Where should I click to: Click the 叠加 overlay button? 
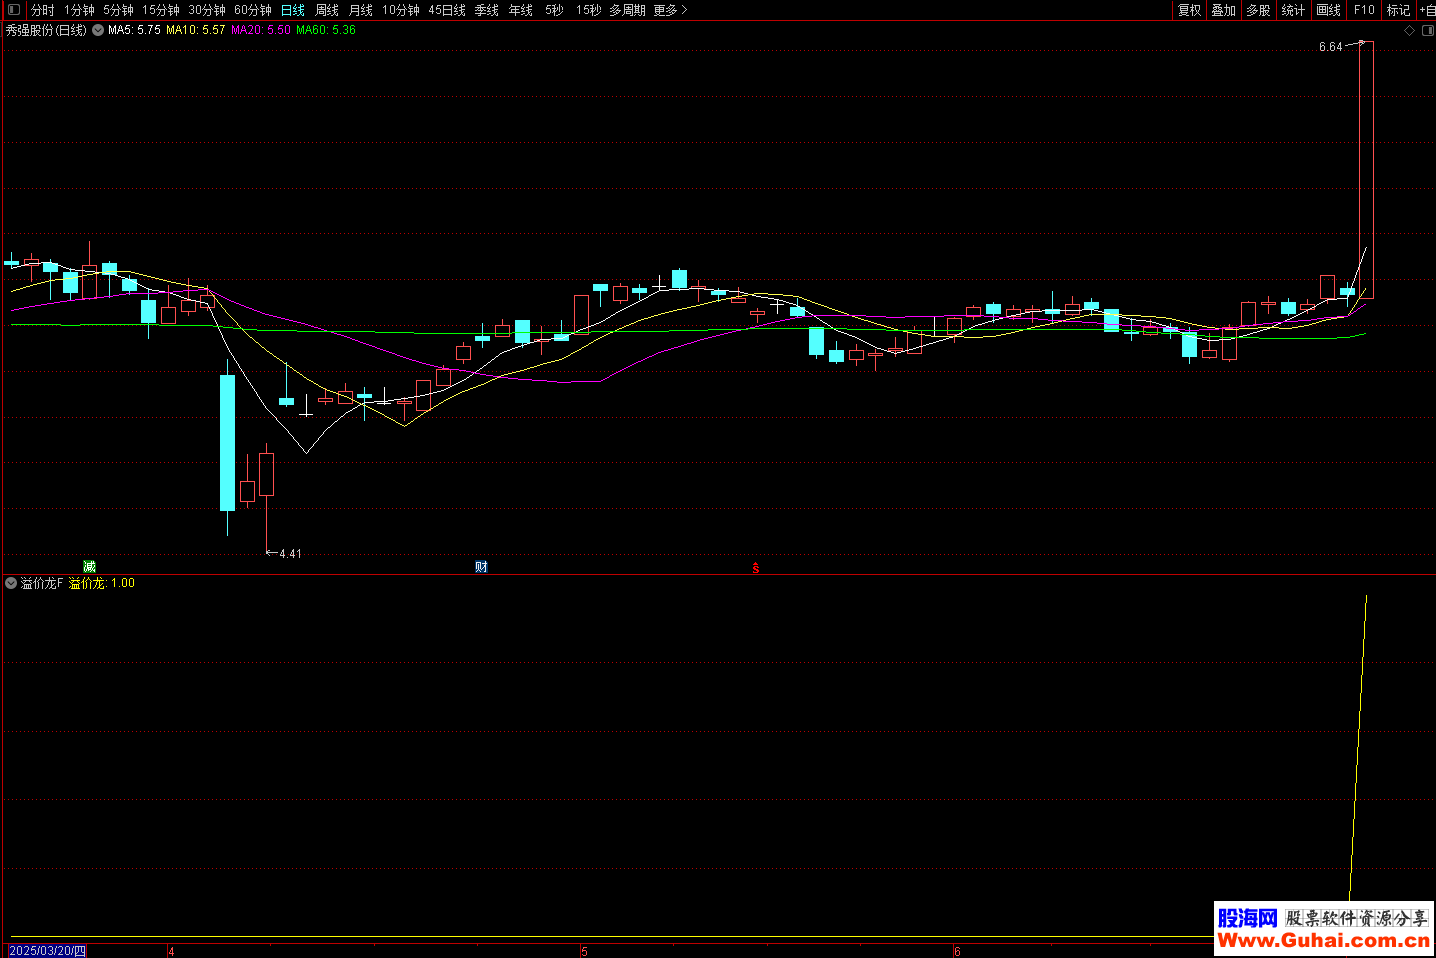point(1224,10)
